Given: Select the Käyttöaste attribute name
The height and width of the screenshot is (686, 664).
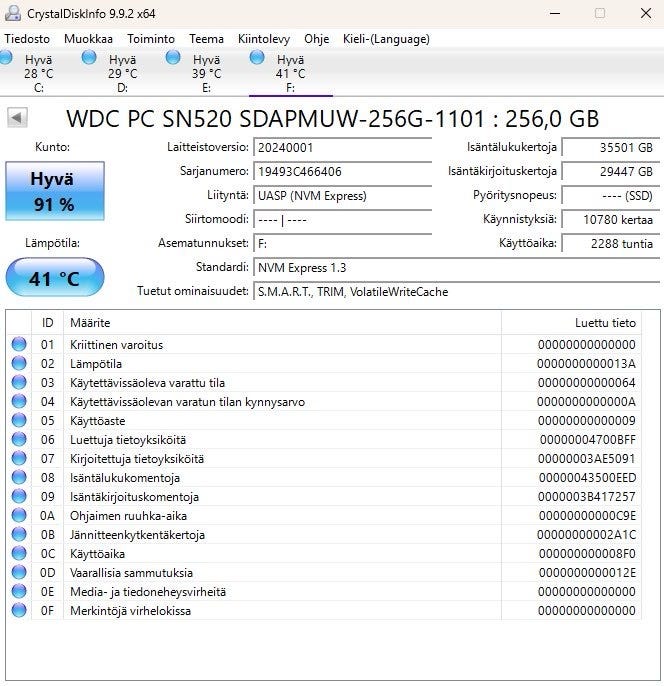Looking at the screenshot, I should click(x=98, y=421).
